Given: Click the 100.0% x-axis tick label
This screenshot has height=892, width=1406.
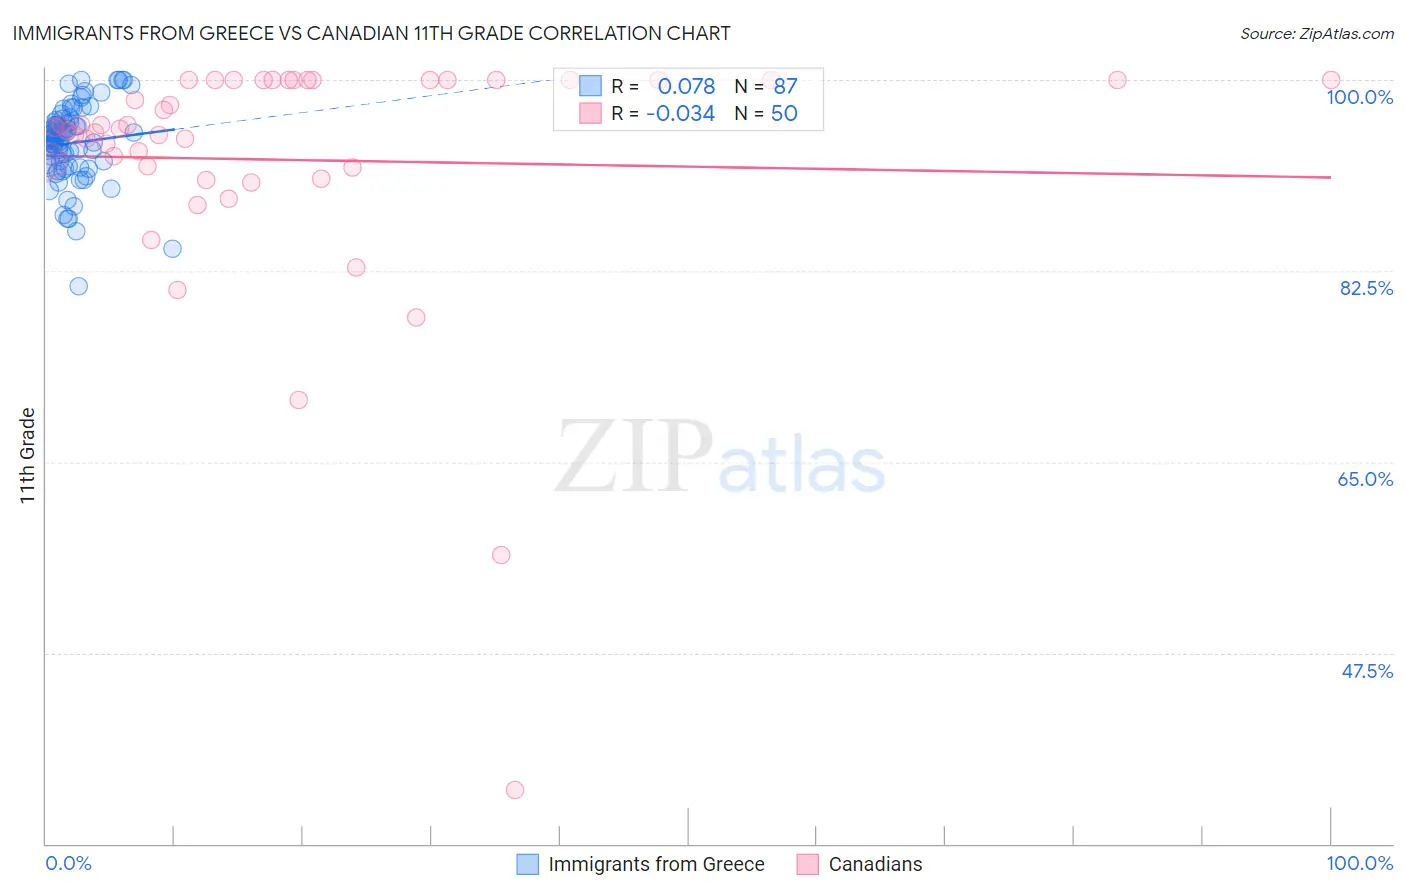Looking at the screenshot, I should pos(1360,863).
